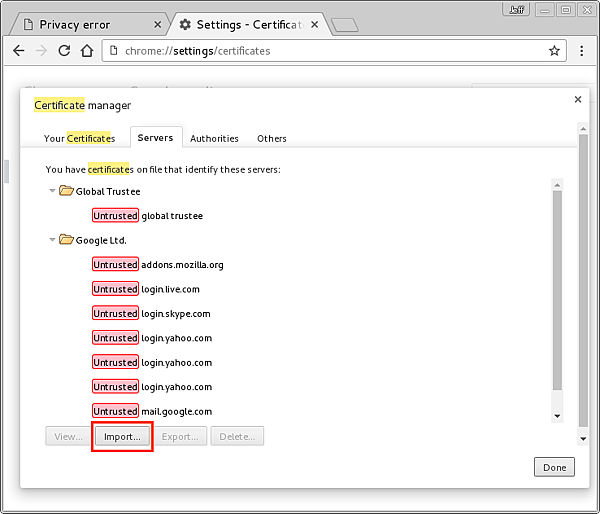The width and height of the screenshot is (600, 514).
Task: Click the Delete... button
Action: [237, 436]
